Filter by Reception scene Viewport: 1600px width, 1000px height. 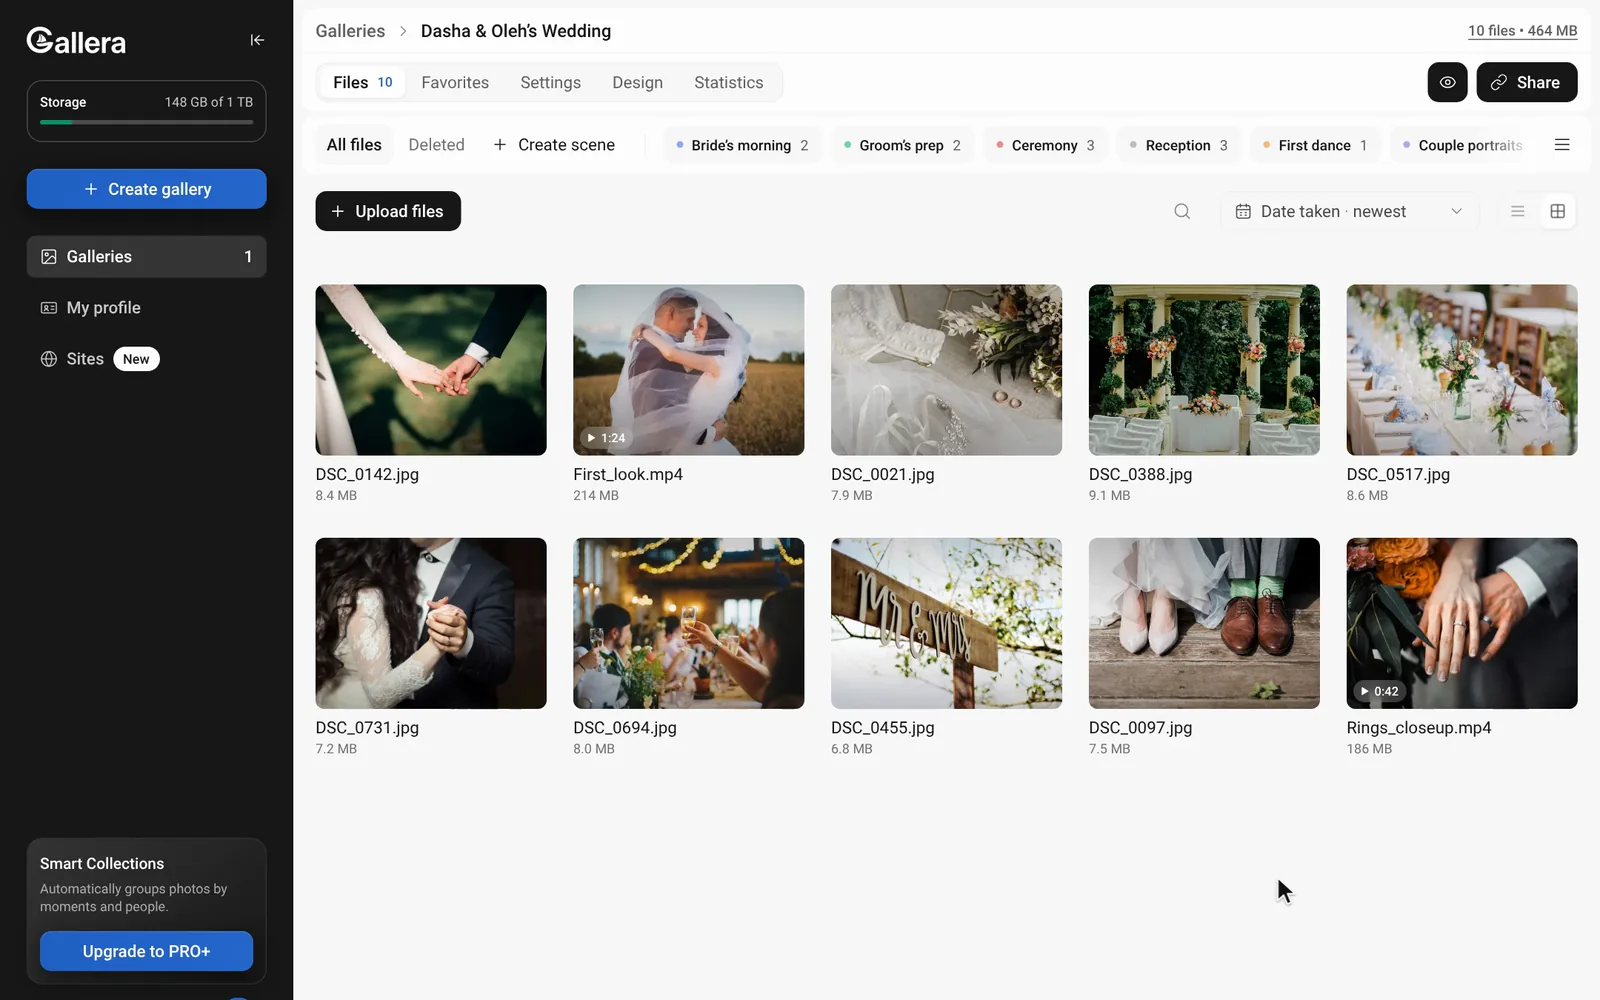(1179, 145)
